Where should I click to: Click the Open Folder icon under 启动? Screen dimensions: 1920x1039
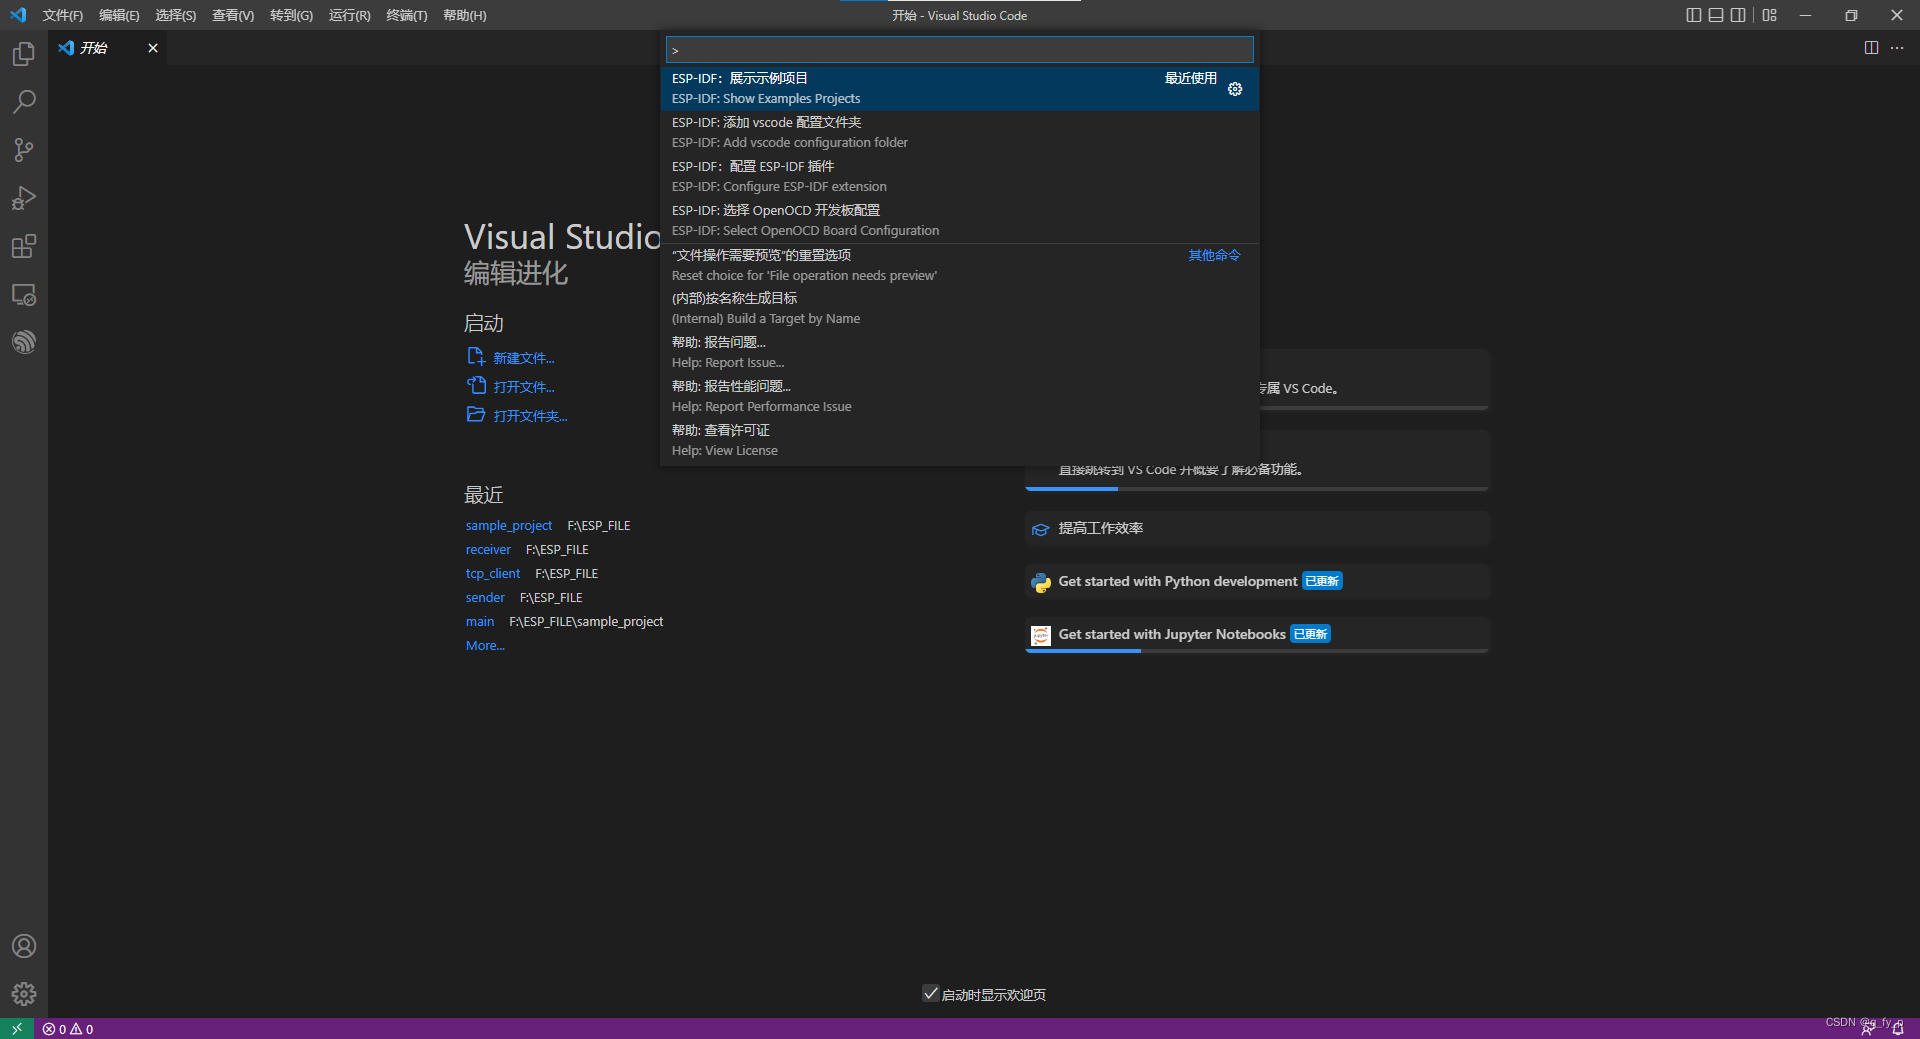[476, 414]
